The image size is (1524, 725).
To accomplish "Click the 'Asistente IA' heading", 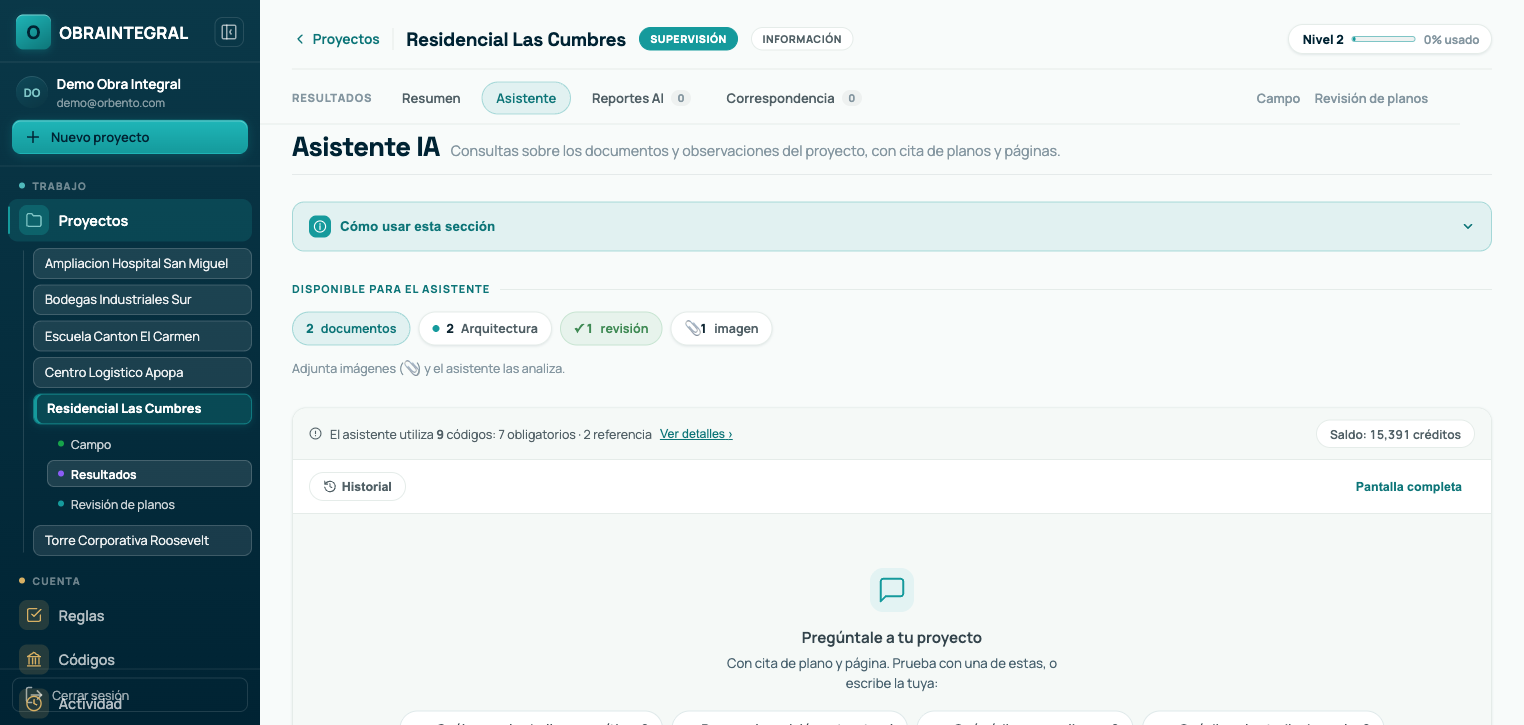I will pos(366,147).
